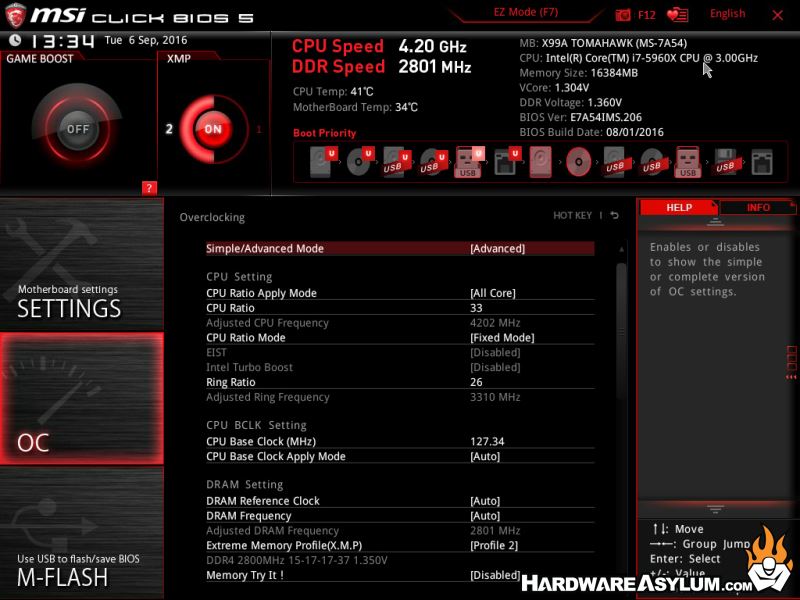Open the favorites heart icon
The width and height of the screenshot is (800, 600).
pyautogui.click(x=677, y=15)
